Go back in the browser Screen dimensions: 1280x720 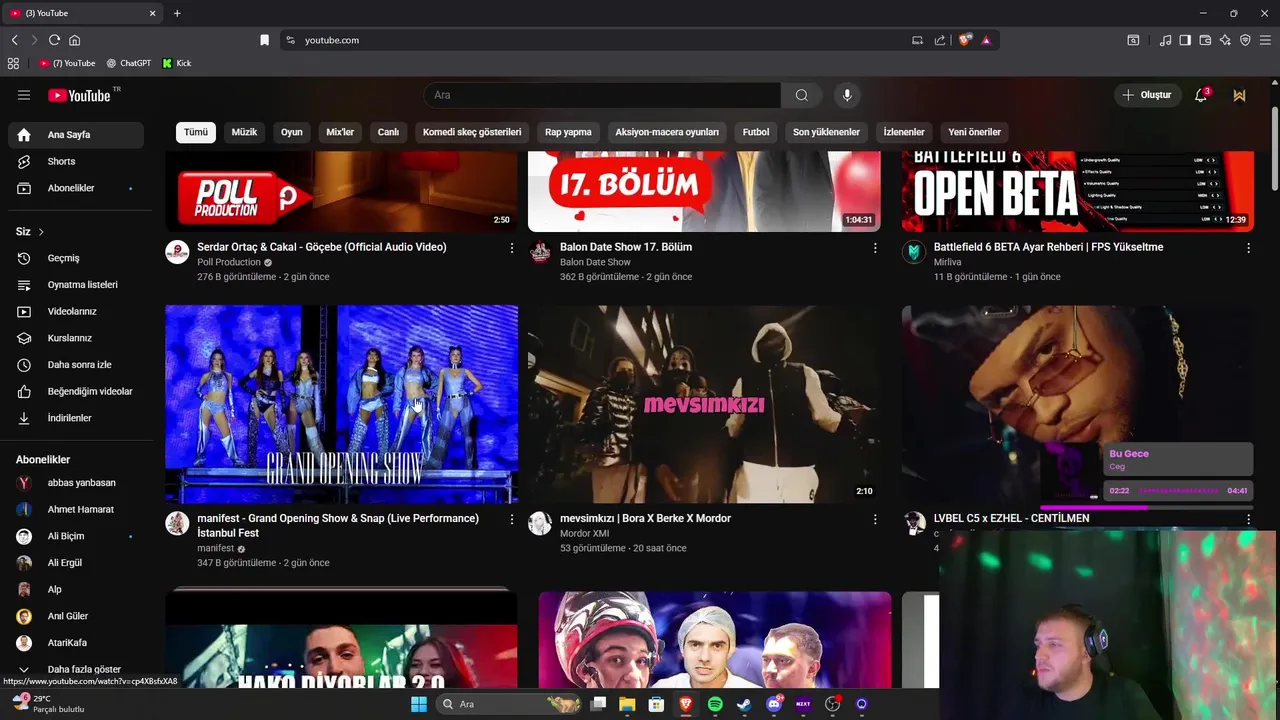coord(15,40)
